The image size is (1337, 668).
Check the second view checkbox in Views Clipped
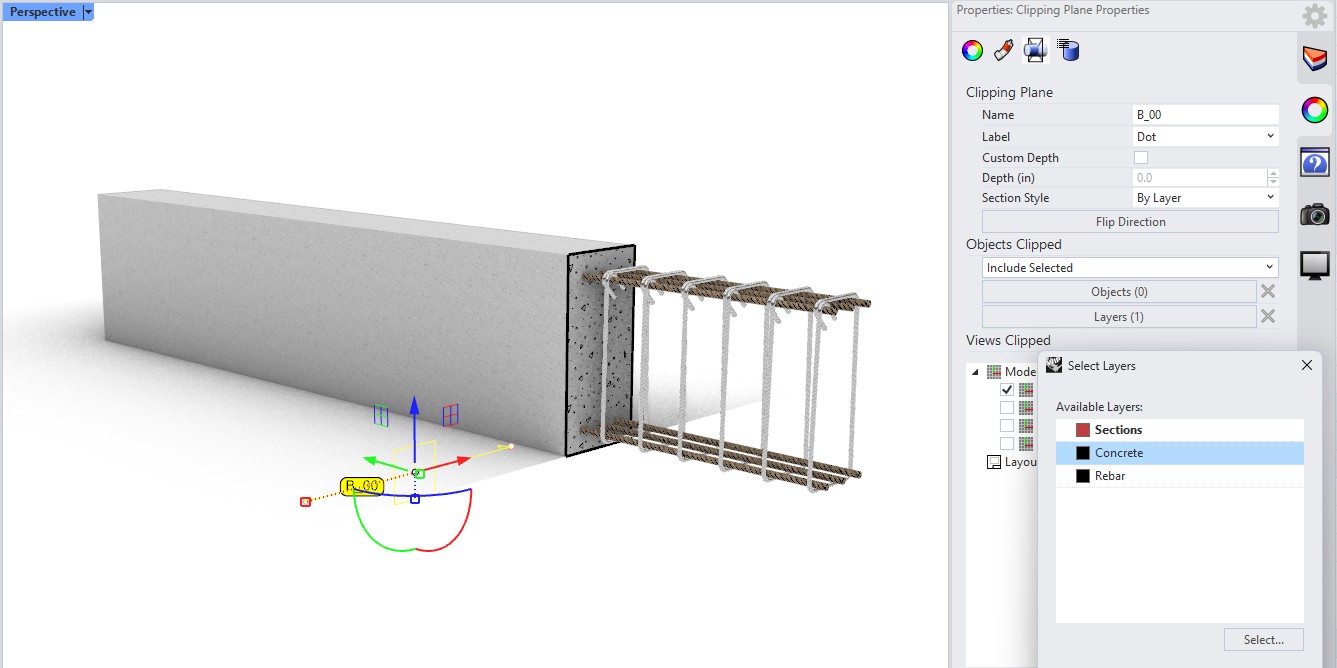coord(1007,408)
